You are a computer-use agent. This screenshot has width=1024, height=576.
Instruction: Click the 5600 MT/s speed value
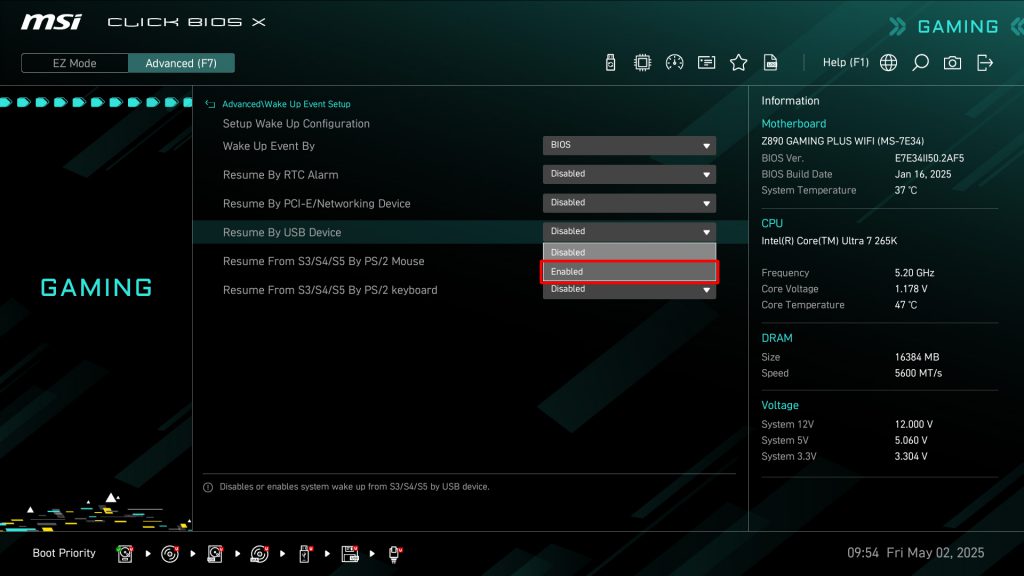coord(918,373)
